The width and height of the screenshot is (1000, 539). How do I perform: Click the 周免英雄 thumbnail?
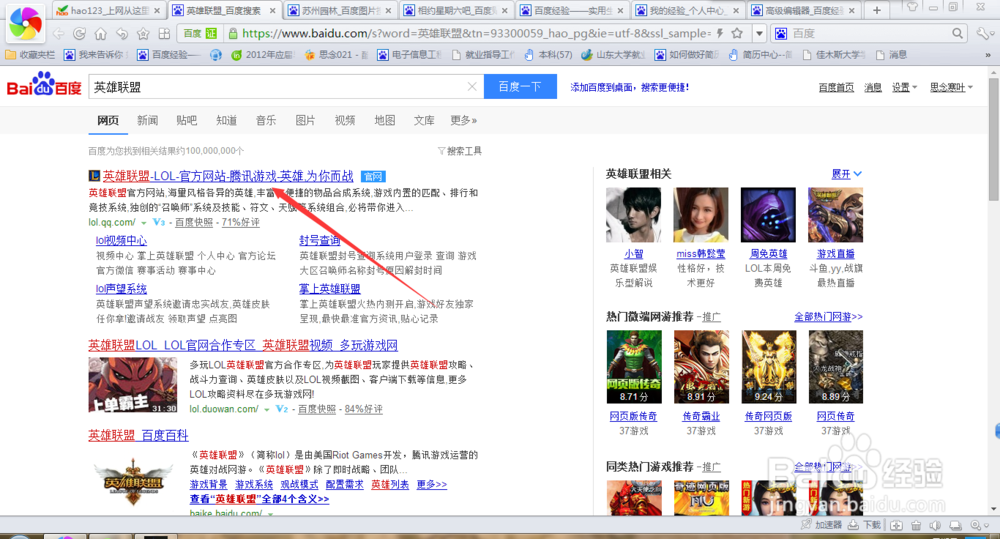pyautogui.click(x=768, y=215)
